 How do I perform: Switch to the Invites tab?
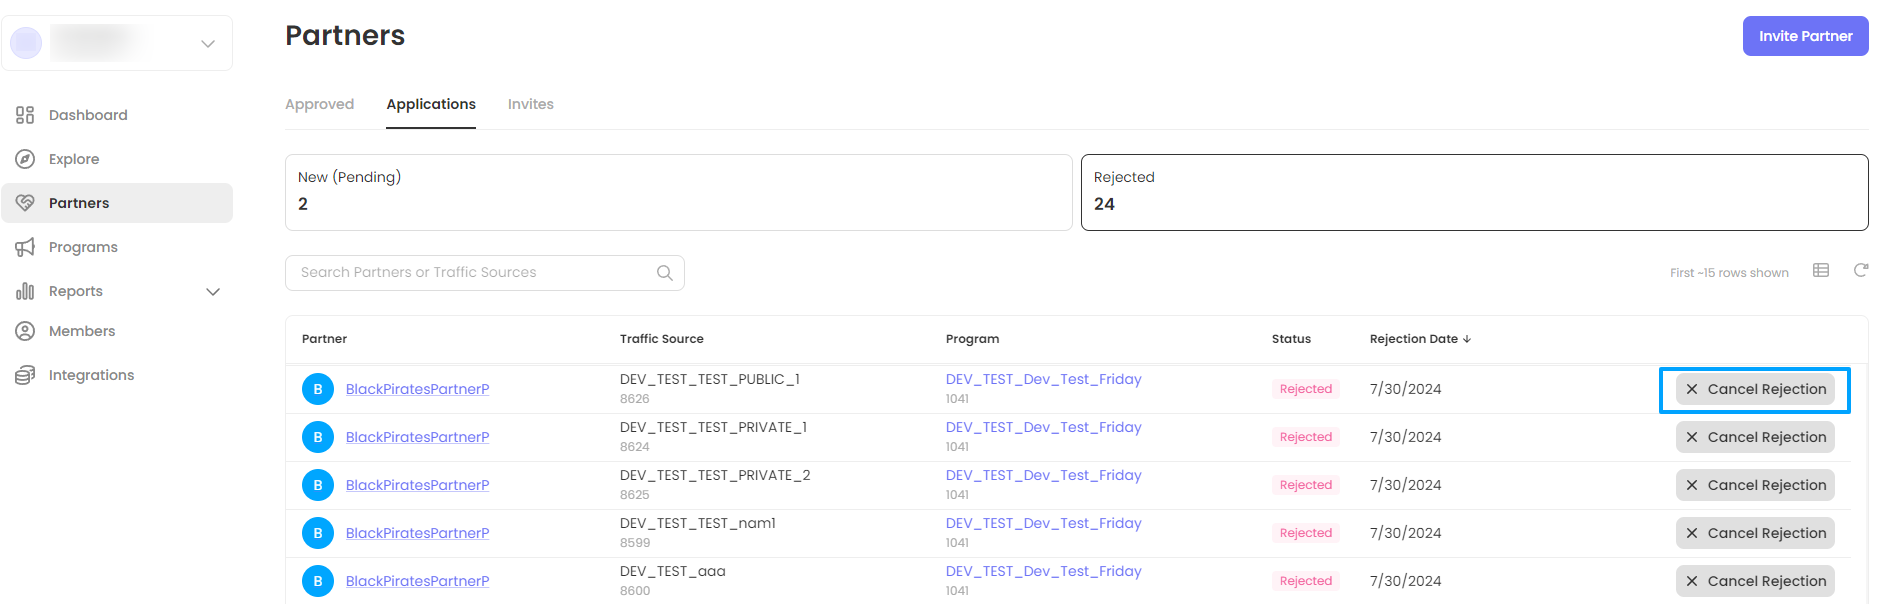(x=530, y=104)
